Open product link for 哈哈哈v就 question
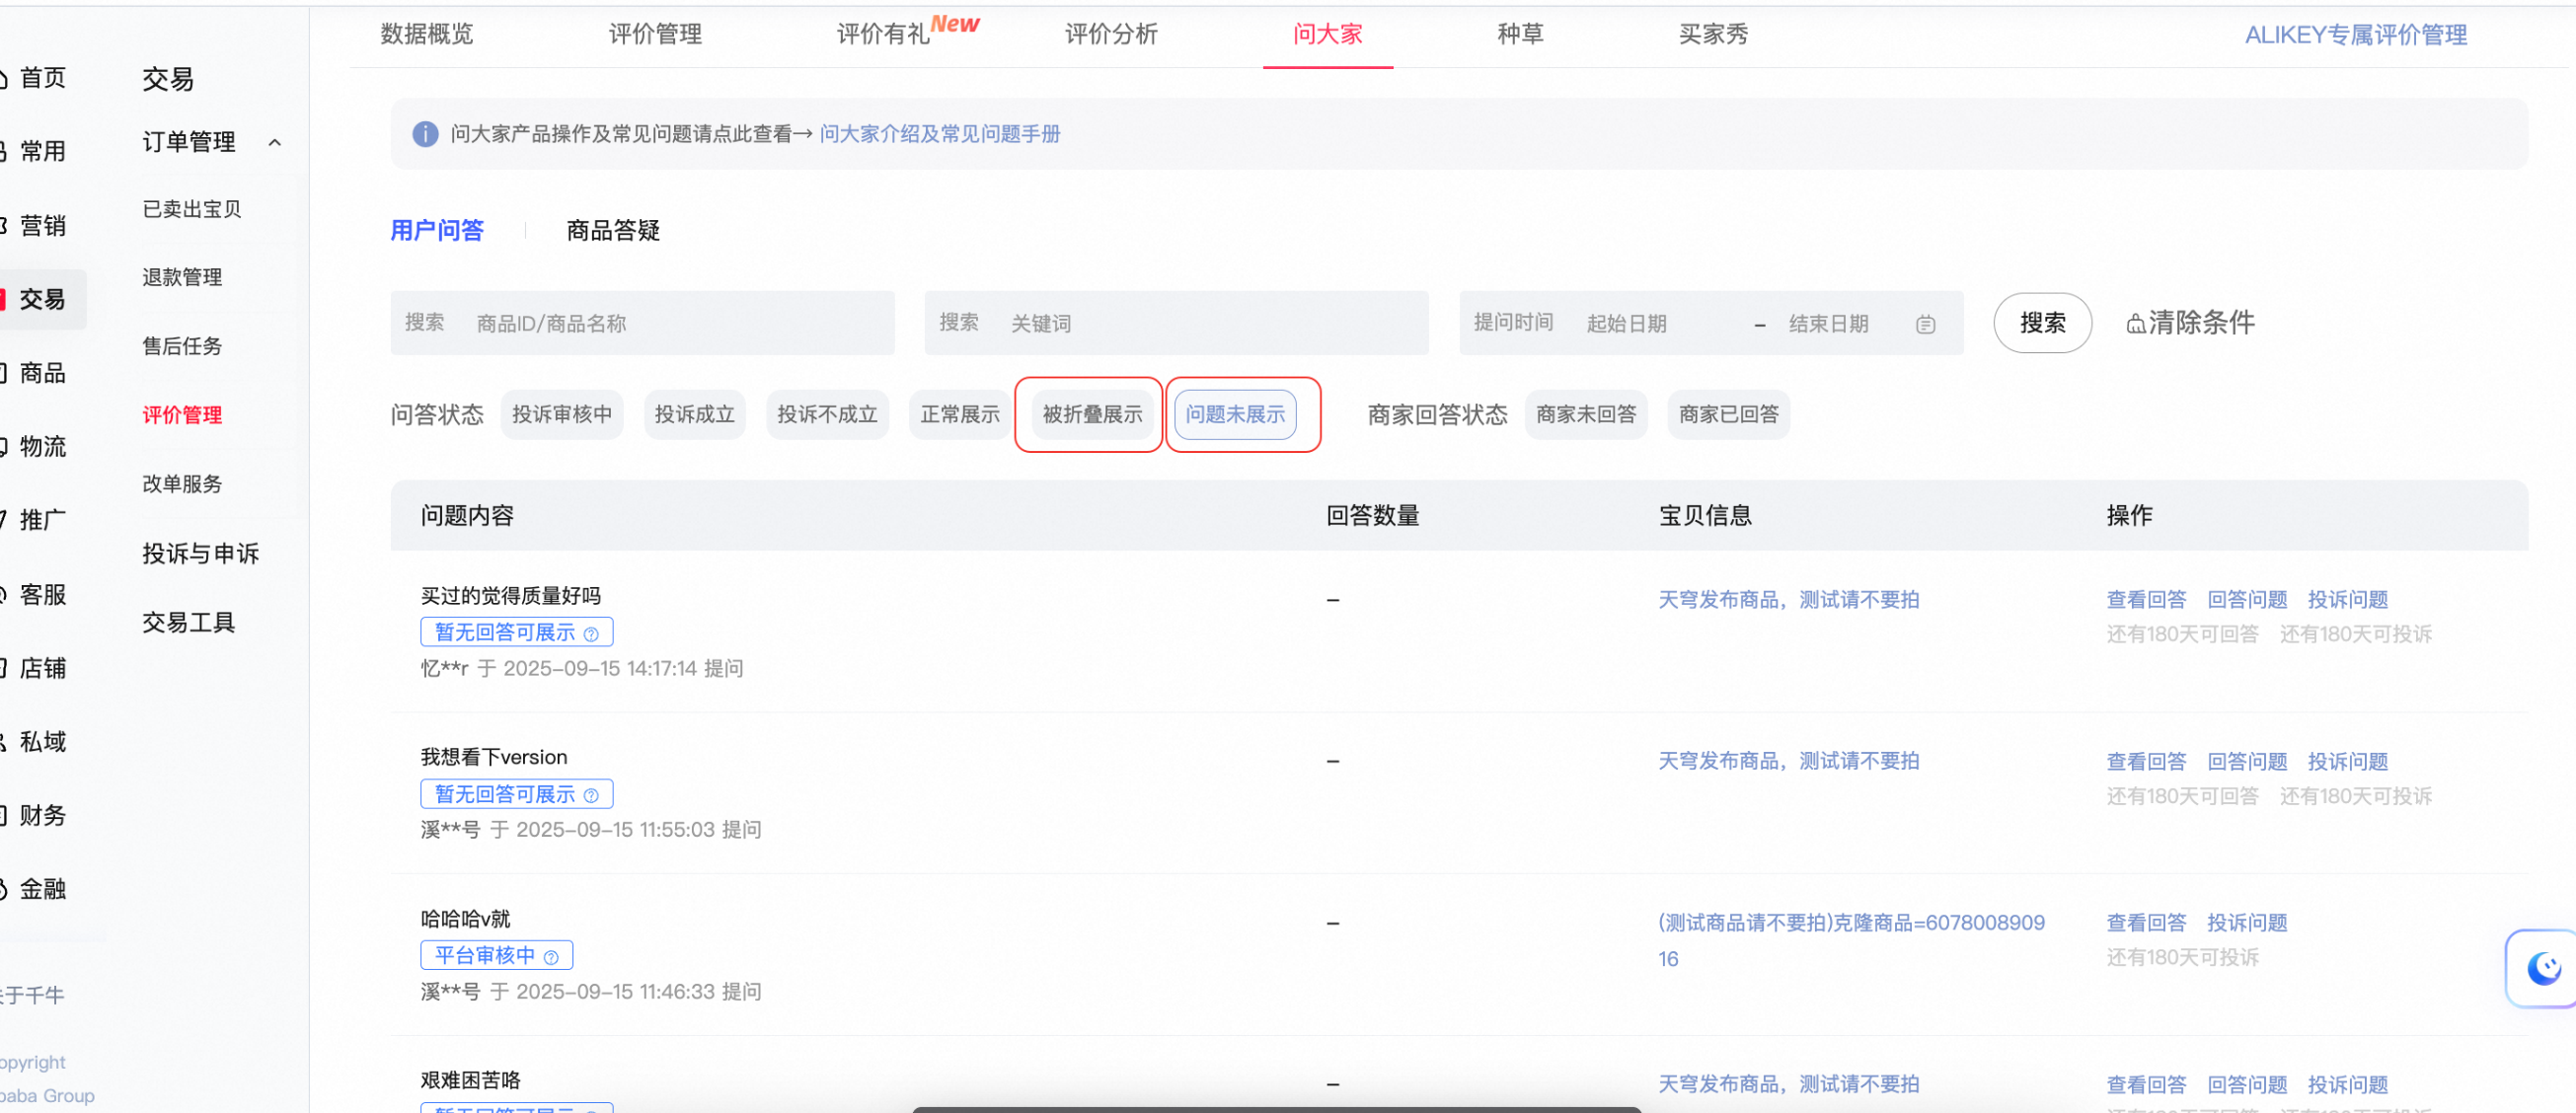Image resolution: width=2576 pixels, height=1113 pixels. click(x=1851, y=941)
